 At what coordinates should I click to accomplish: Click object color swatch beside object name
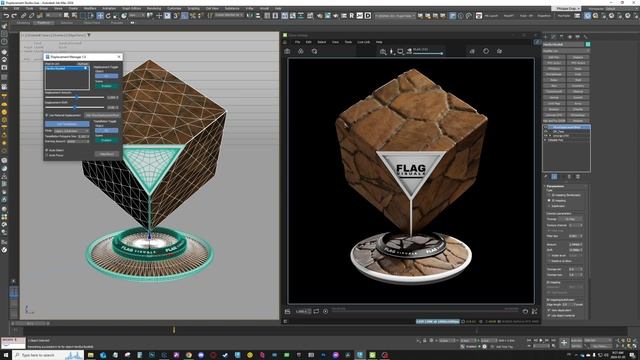point(588,44)
